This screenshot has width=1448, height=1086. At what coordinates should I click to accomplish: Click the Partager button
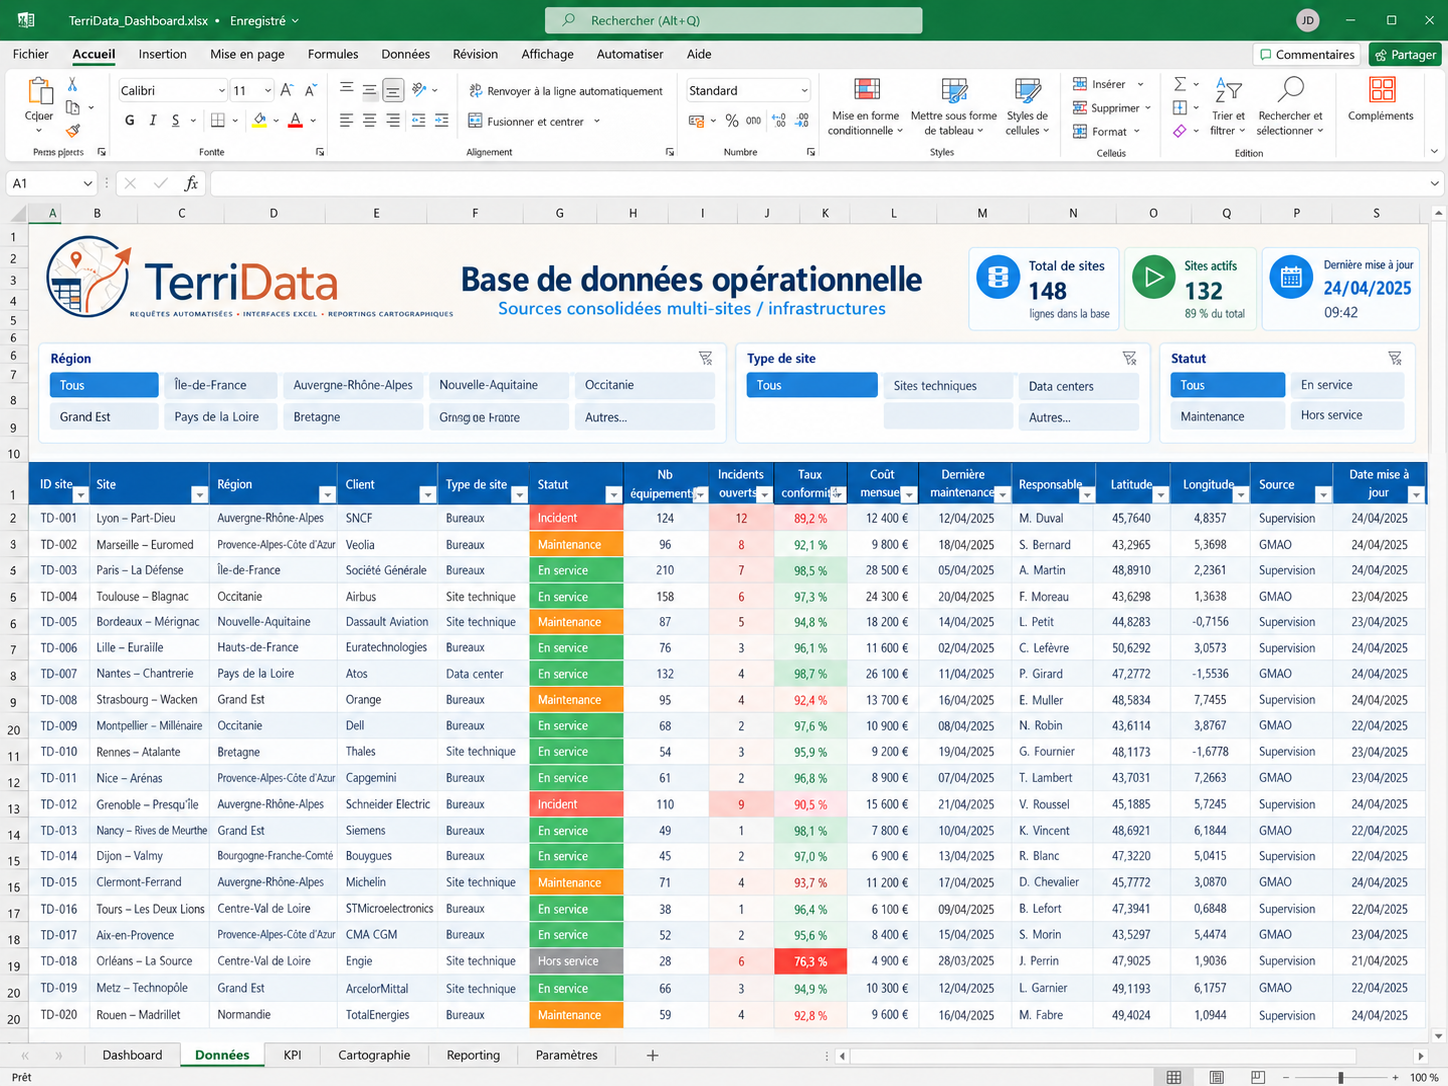pos(1405,54)
